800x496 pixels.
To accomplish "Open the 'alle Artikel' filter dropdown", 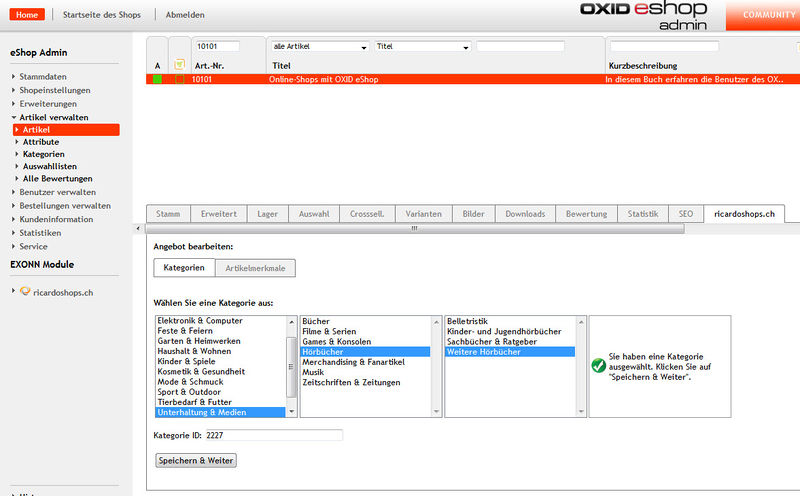I will (x=319, y=46).
